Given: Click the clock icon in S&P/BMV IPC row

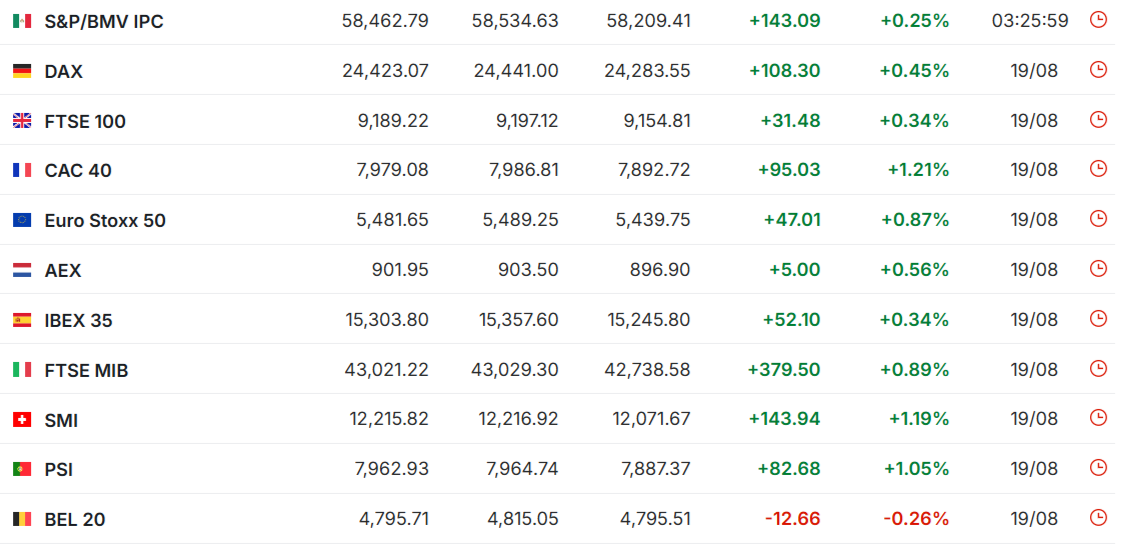Looking at the screenshot, I should tap(1097, 20).
